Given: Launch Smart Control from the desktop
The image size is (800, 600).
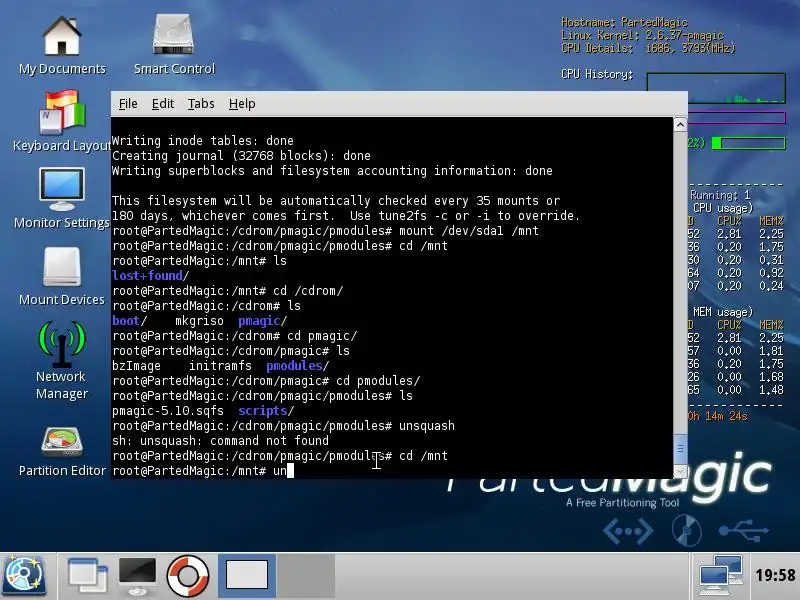Looking at the screenshot, I should tap(174, 45).
